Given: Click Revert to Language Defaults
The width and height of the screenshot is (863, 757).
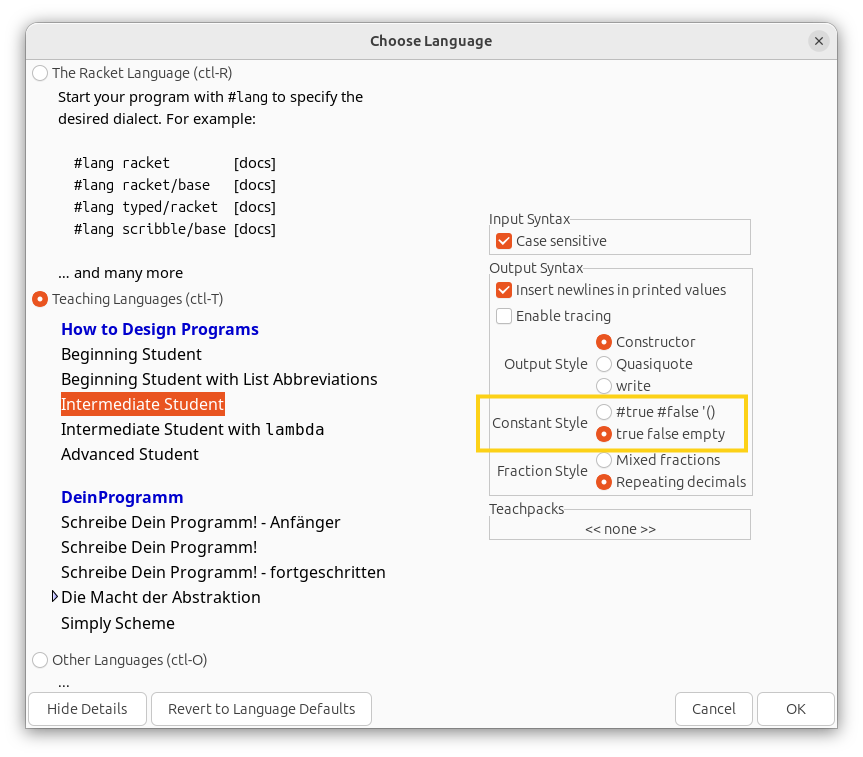Looking at the screenshot, I should coord(261,709).
